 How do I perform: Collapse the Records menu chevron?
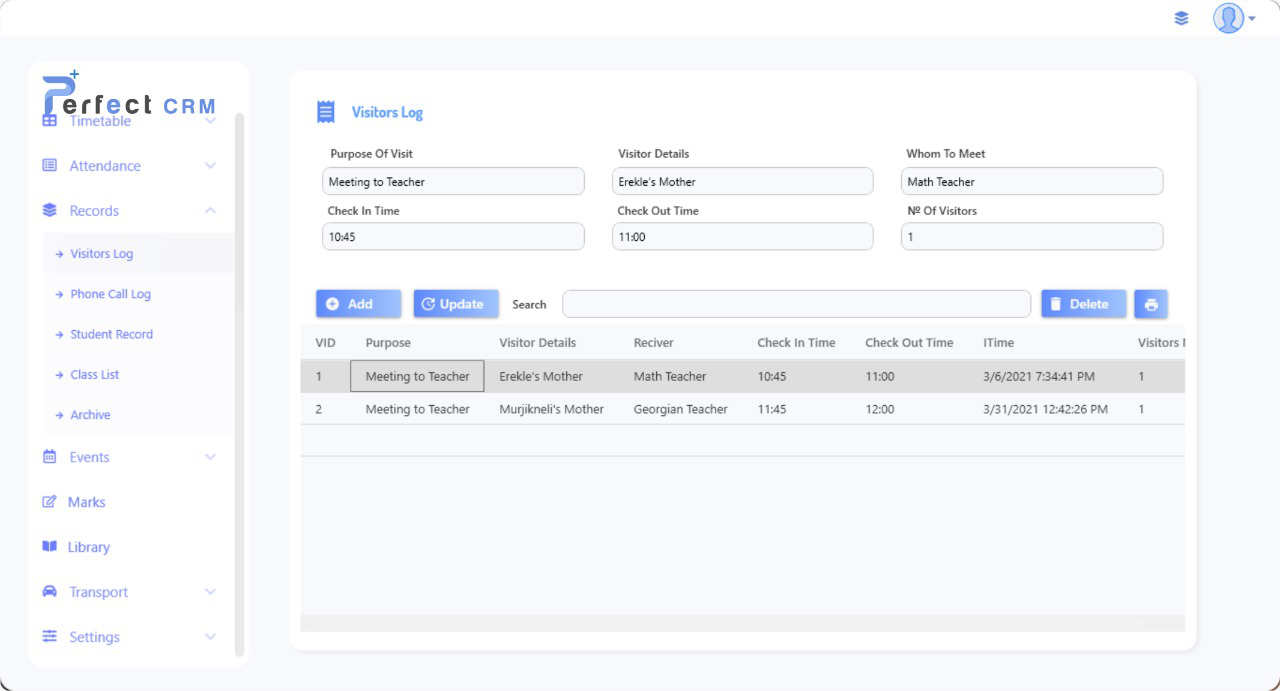coord(210,210)
